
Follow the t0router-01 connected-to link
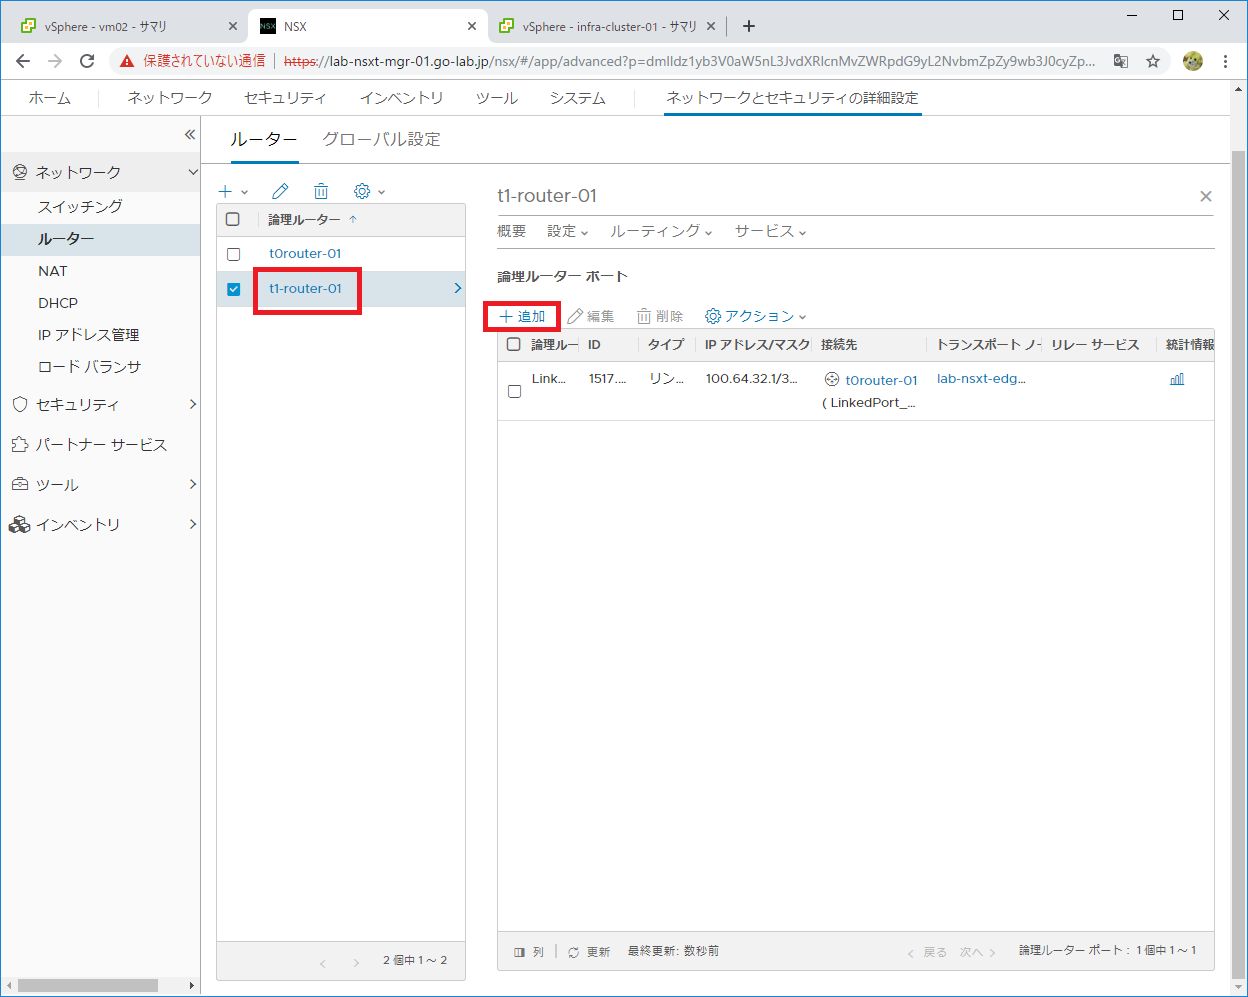pos(881,380)
